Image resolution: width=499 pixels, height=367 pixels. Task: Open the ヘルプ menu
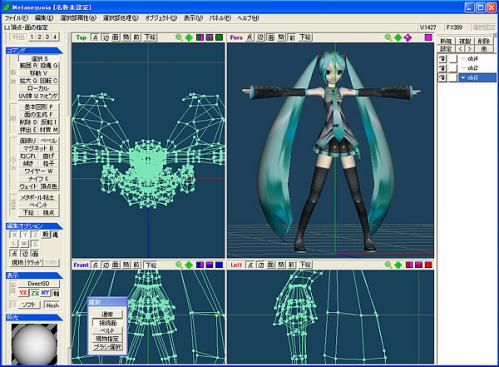pos(248,18)
